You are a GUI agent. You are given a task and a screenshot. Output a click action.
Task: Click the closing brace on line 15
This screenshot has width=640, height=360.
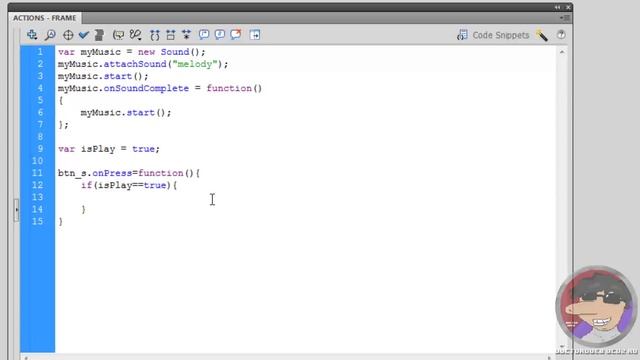coord(60,222)
